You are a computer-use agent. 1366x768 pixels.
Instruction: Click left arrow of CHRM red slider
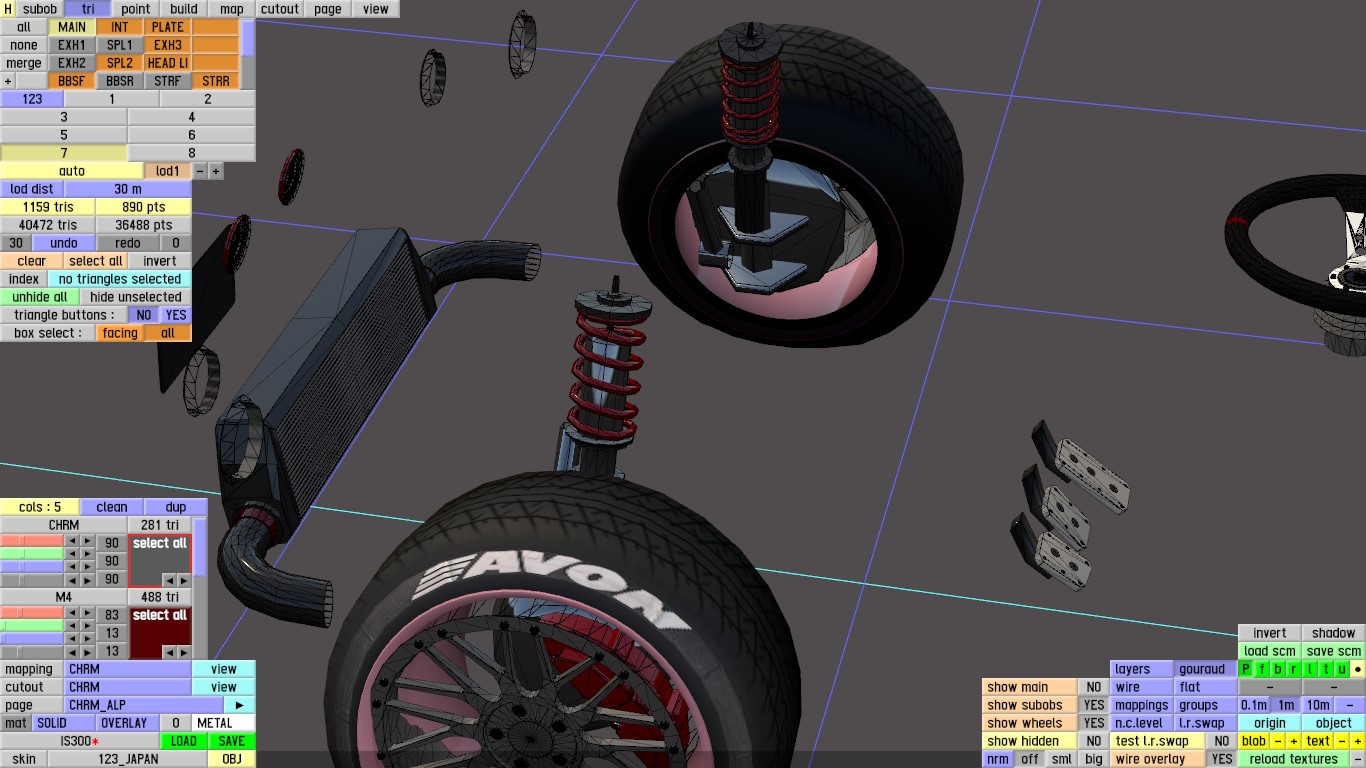pyautogui.click(x=71, y=543)
